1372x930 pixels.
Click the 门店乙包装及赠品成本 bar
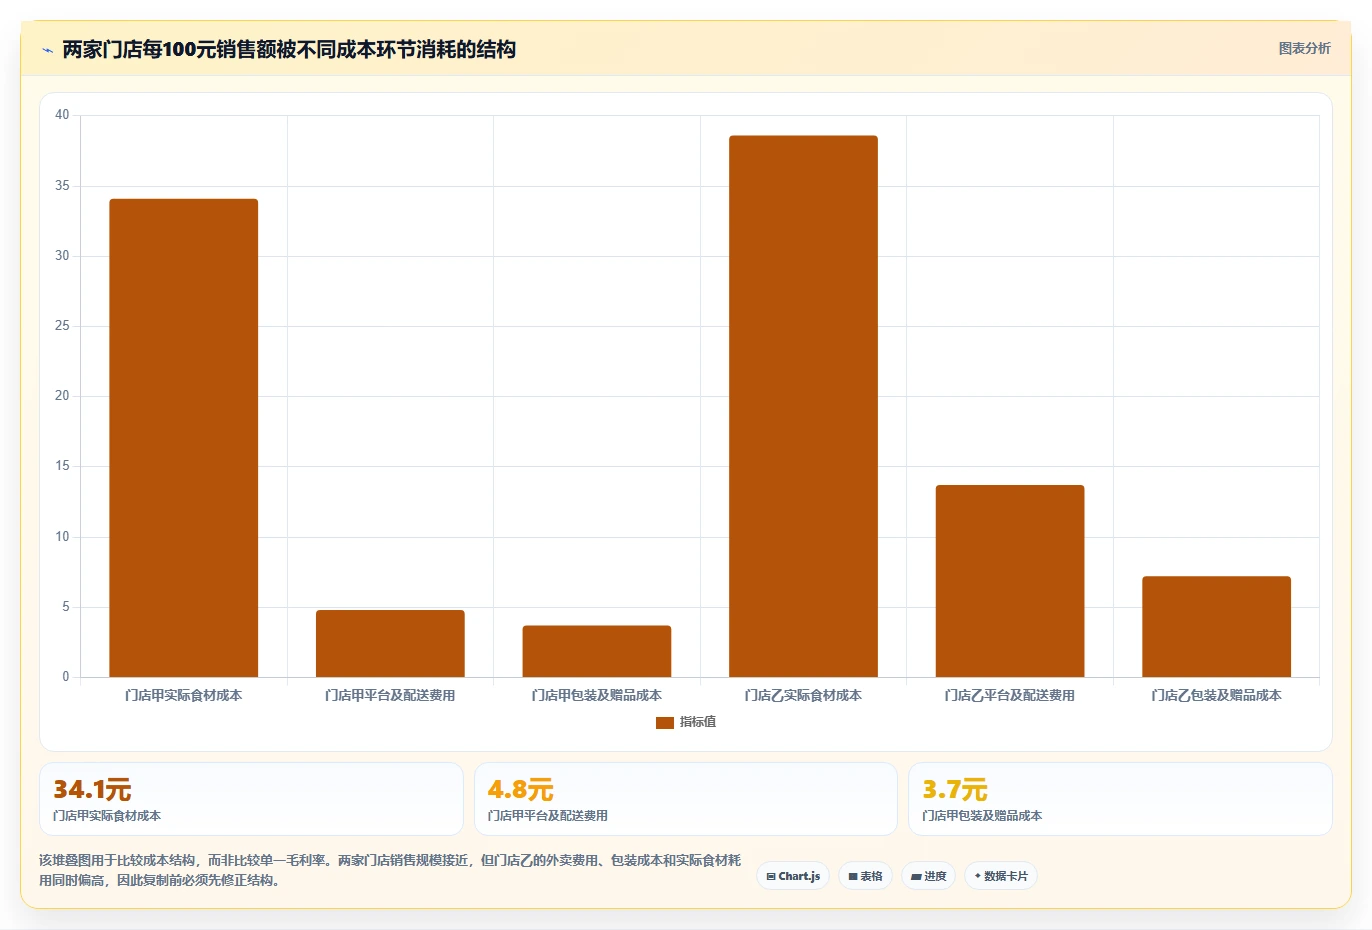[1216, 627]
